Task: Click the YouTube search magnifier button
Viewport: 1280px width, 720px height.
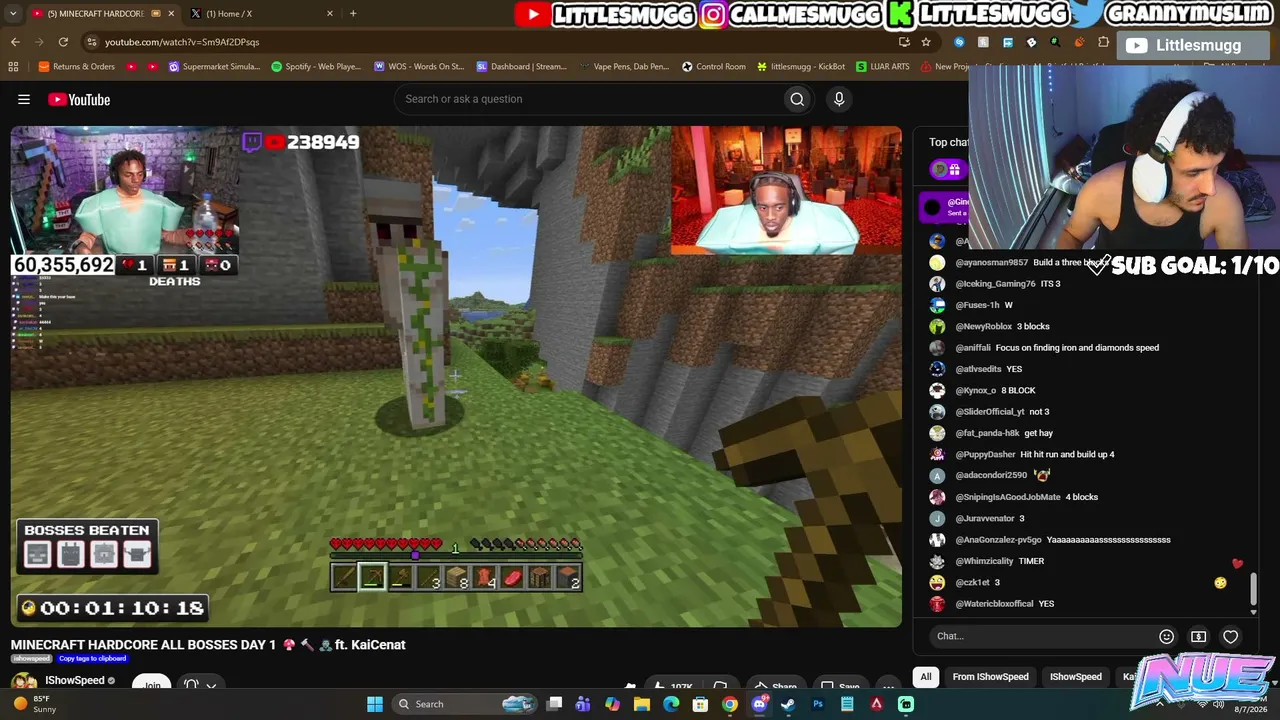Action: coord(797,99)
